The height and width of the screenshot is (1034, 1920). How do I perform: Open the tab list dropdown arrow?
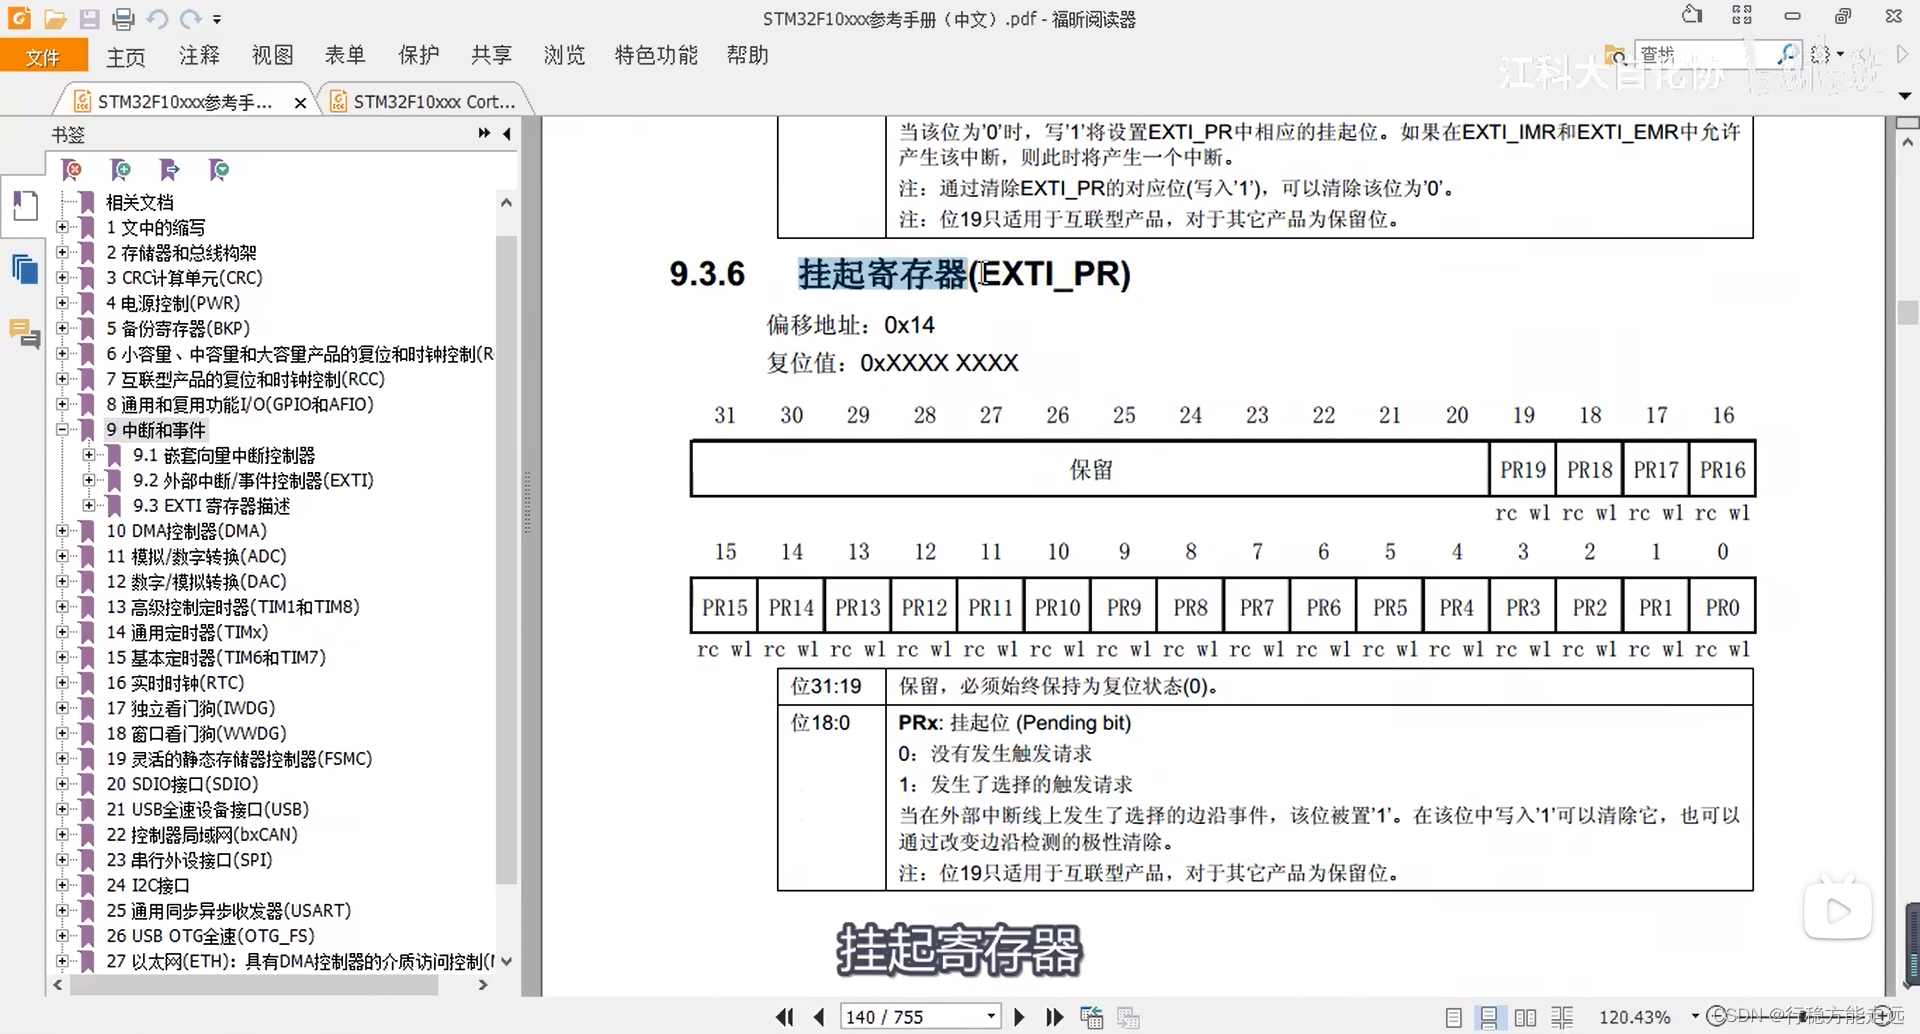1905,96
